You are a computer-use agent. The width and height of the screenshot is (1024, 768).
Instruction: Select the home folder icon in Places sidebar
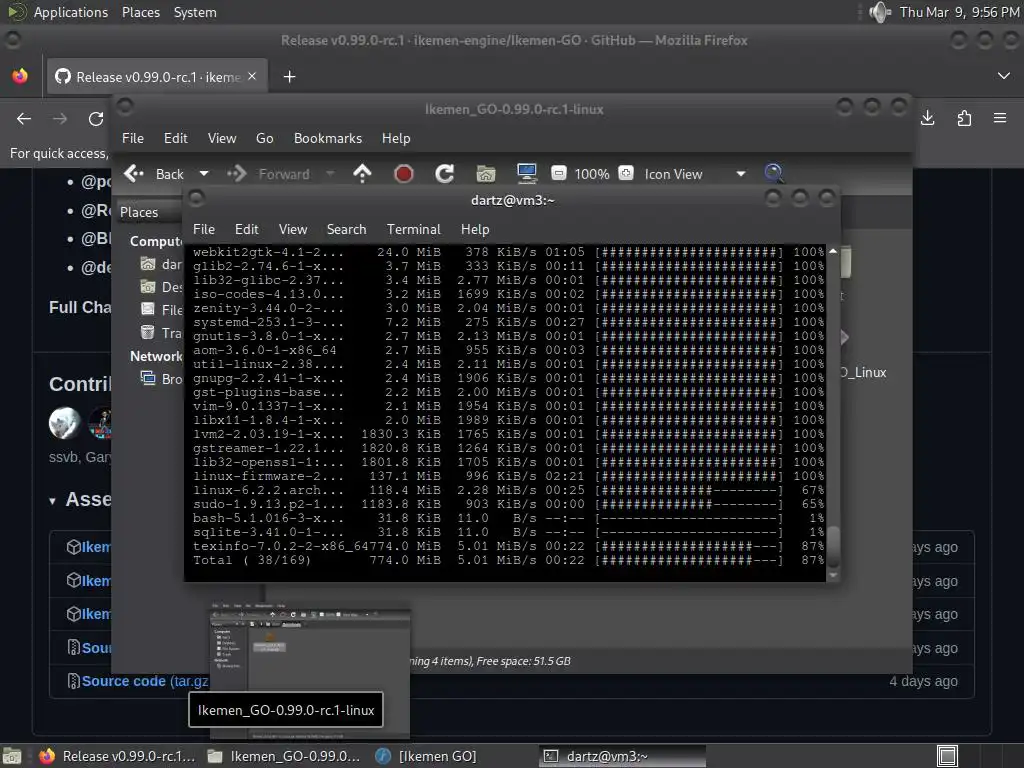(148, 264)
